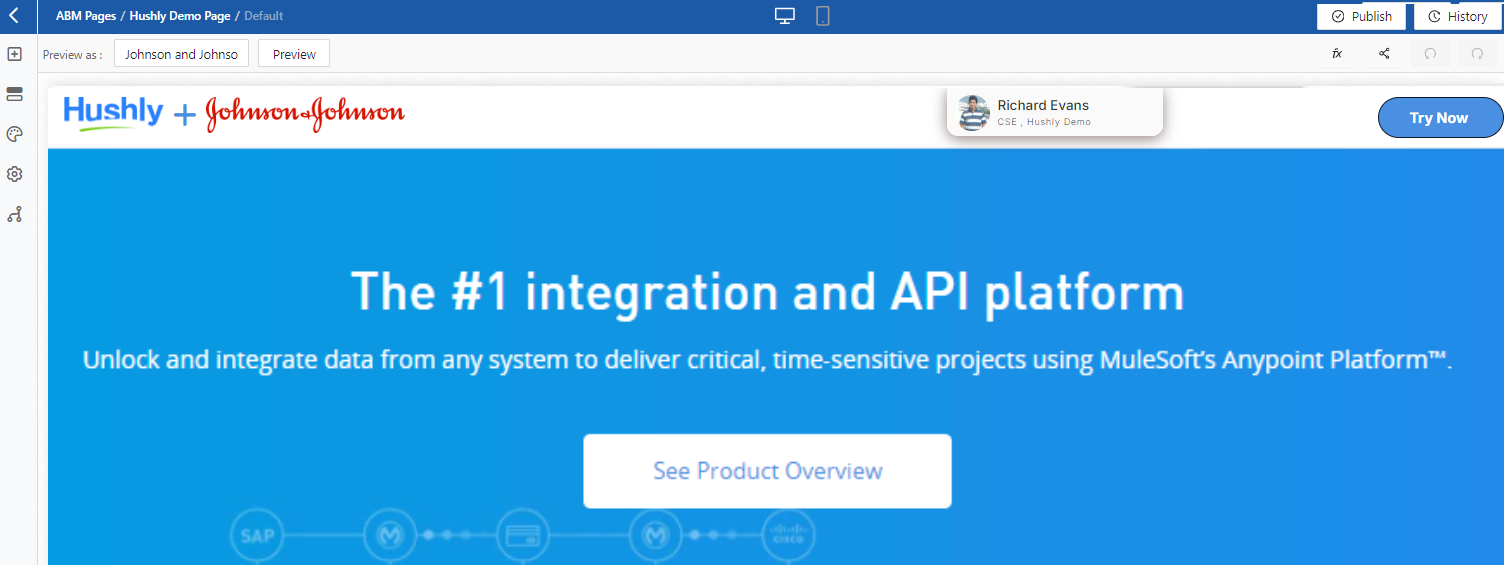Screen dimensions: 1504x565
Task: Navigate to ABM Pages breadcrumb
Action: pos(86,16)
